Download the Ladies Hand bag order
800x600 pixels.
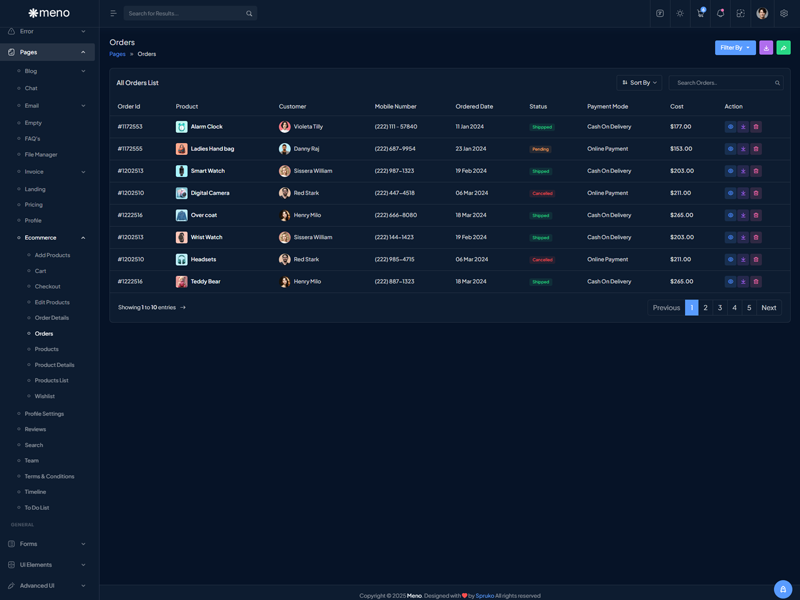pyautogui.click(x=743, y=149)
